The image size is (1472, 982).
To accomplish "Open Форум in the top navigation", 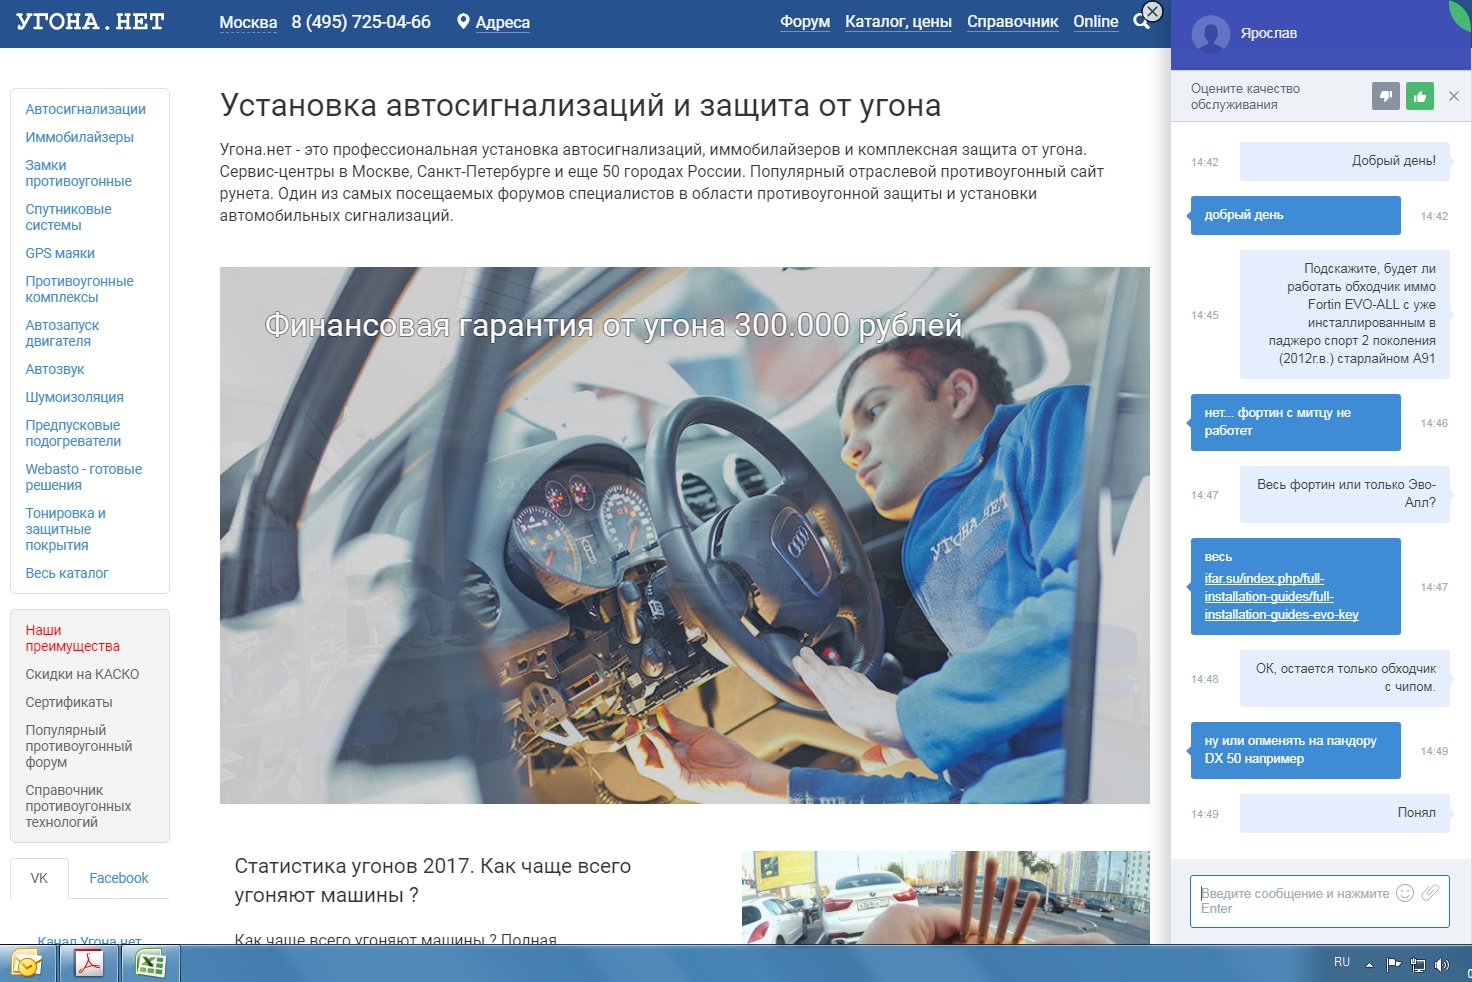I will click(x=805, y=21).
